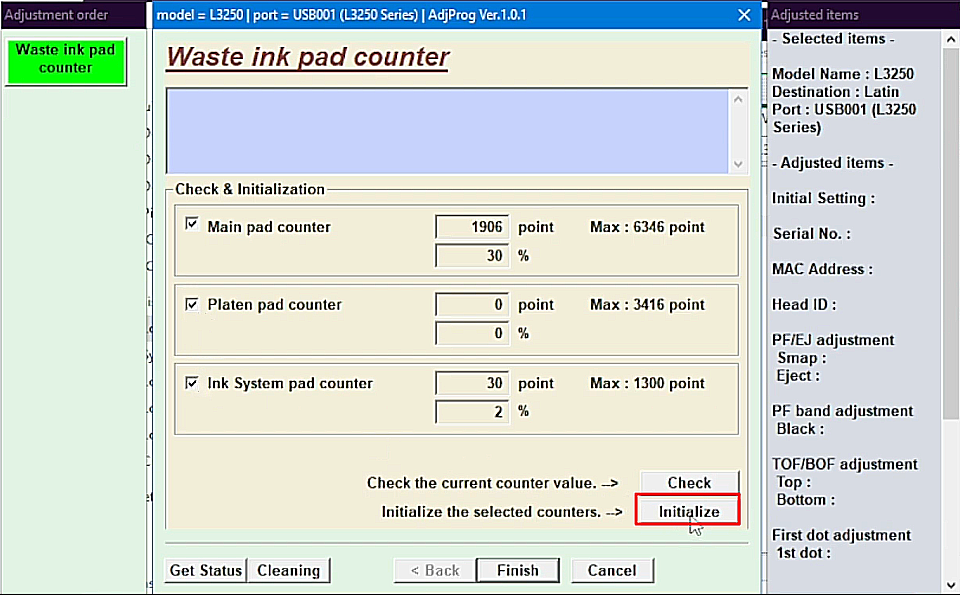Click the 'Port : USB001' entry

844,118
